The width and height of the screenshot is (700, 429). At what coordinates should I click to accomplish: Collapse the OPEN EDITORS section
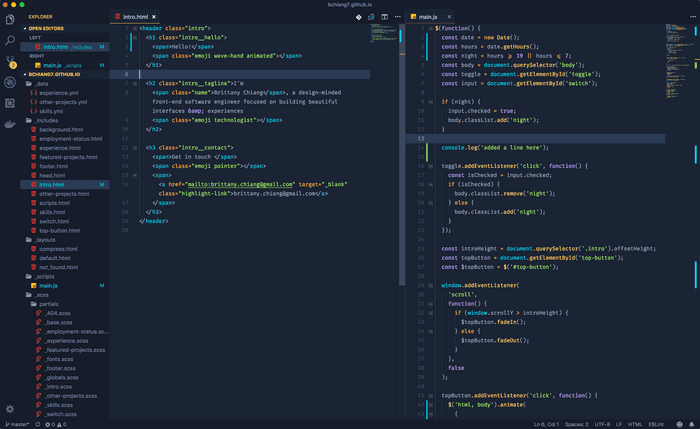point(48,29)
